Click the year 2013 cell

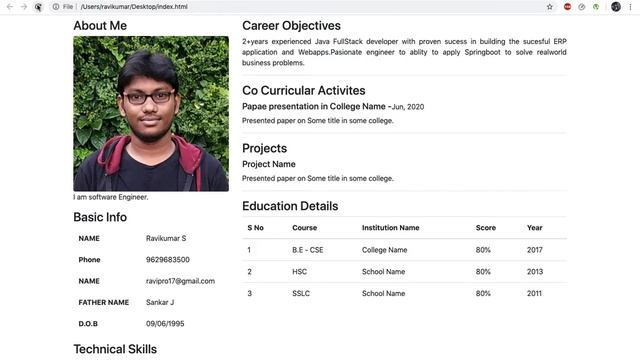tap(535, 271)
